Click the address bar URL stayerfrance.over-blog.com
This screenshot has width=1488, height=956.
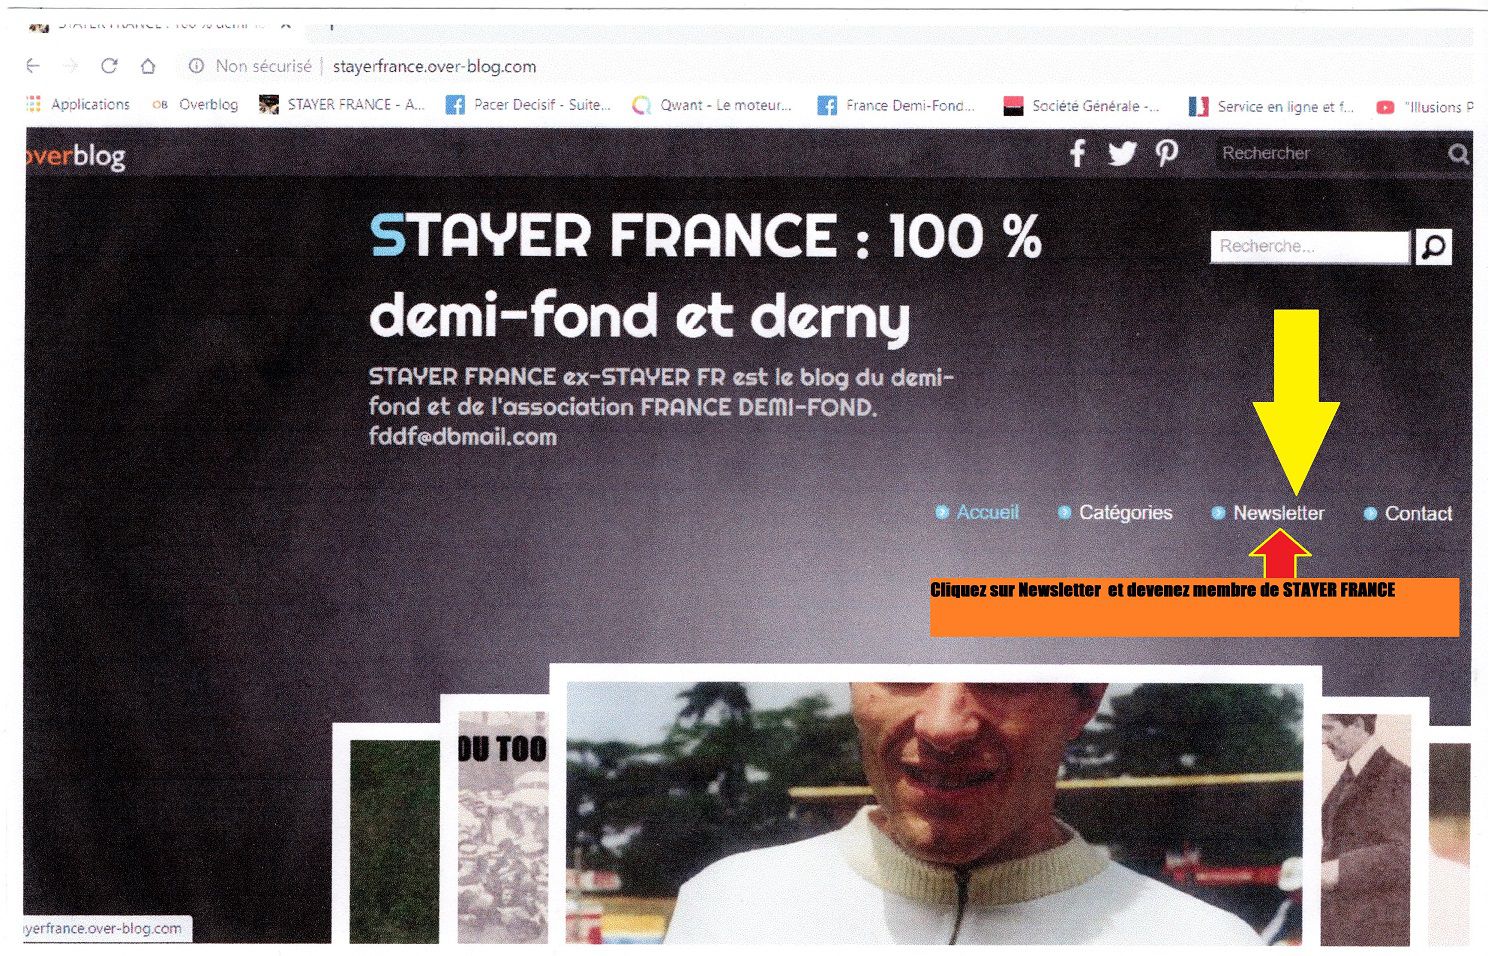(434, 67)
